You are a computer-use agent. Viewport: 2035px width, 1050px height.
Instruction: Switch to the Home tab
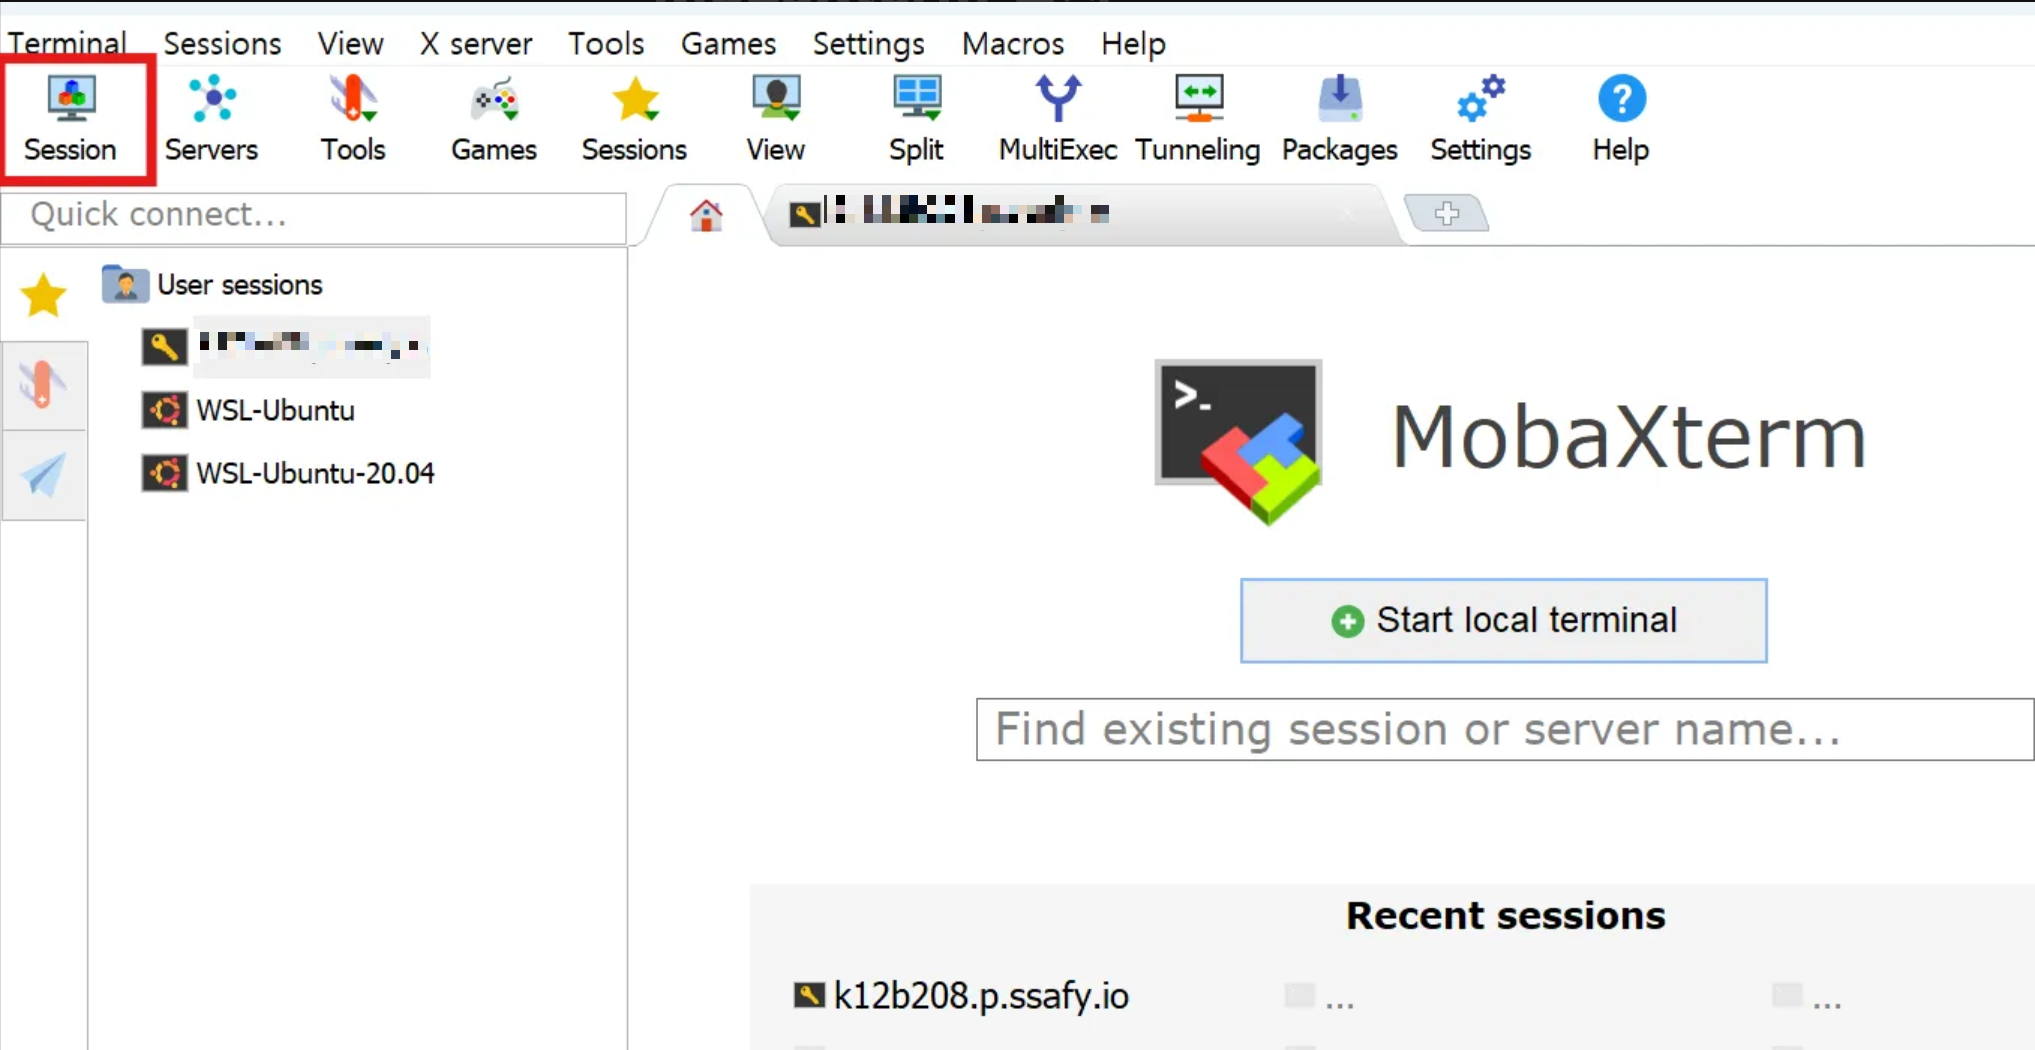point(706,215)
